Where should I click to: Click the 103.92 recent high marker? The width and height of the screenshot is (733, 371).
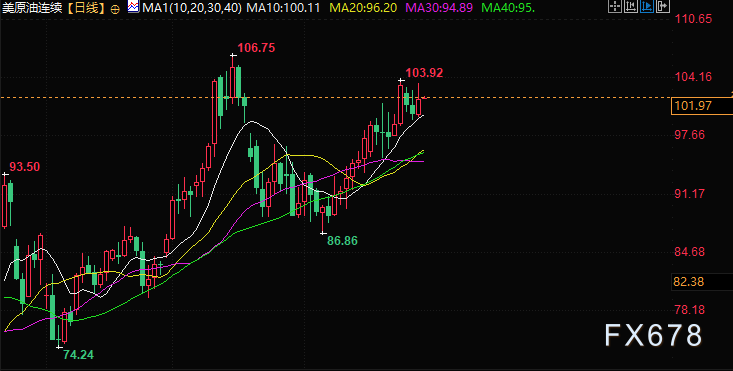pos(424,73)
